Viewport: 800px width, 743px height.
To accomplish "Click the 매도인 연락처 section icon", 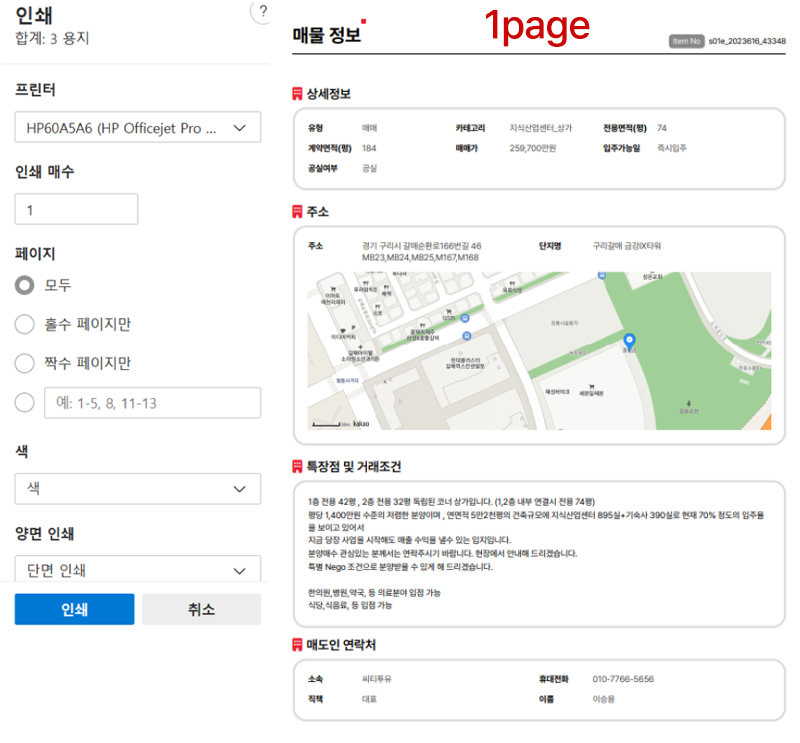I will [x=297, y=645].
